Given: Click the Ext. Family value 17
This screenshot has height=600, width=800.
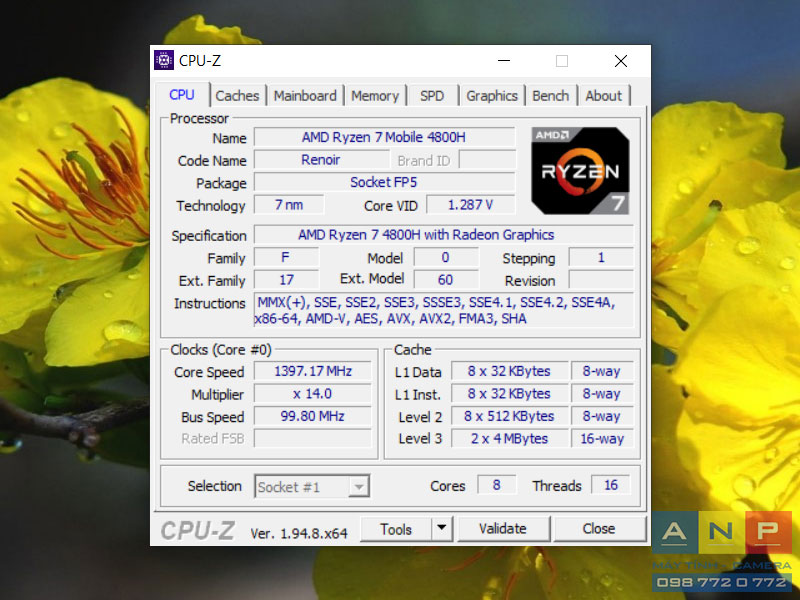Looking at the screenshot, I should point(286,280).
